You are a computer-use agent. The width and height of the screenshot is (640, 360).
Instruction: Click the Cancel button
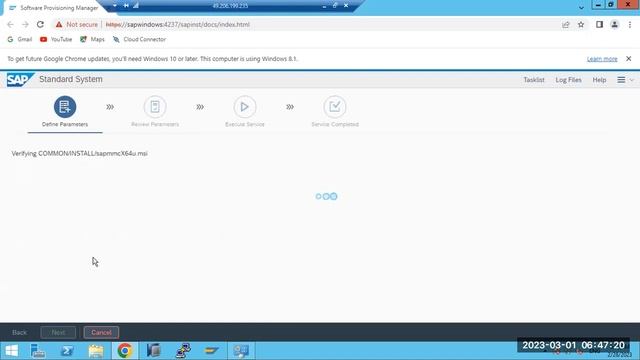pos(101,332)
